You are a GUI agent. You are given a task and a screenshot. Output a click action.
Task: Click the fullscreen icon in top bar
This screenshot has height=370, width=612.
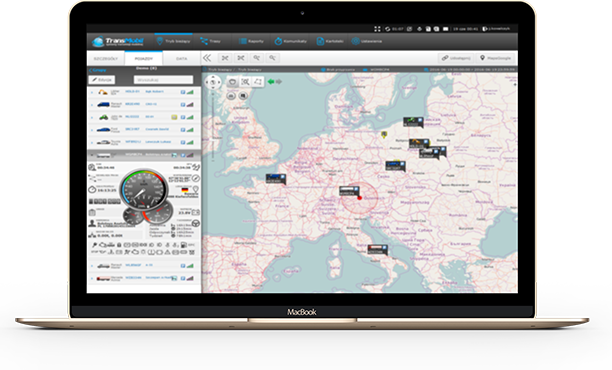point(377,29)
